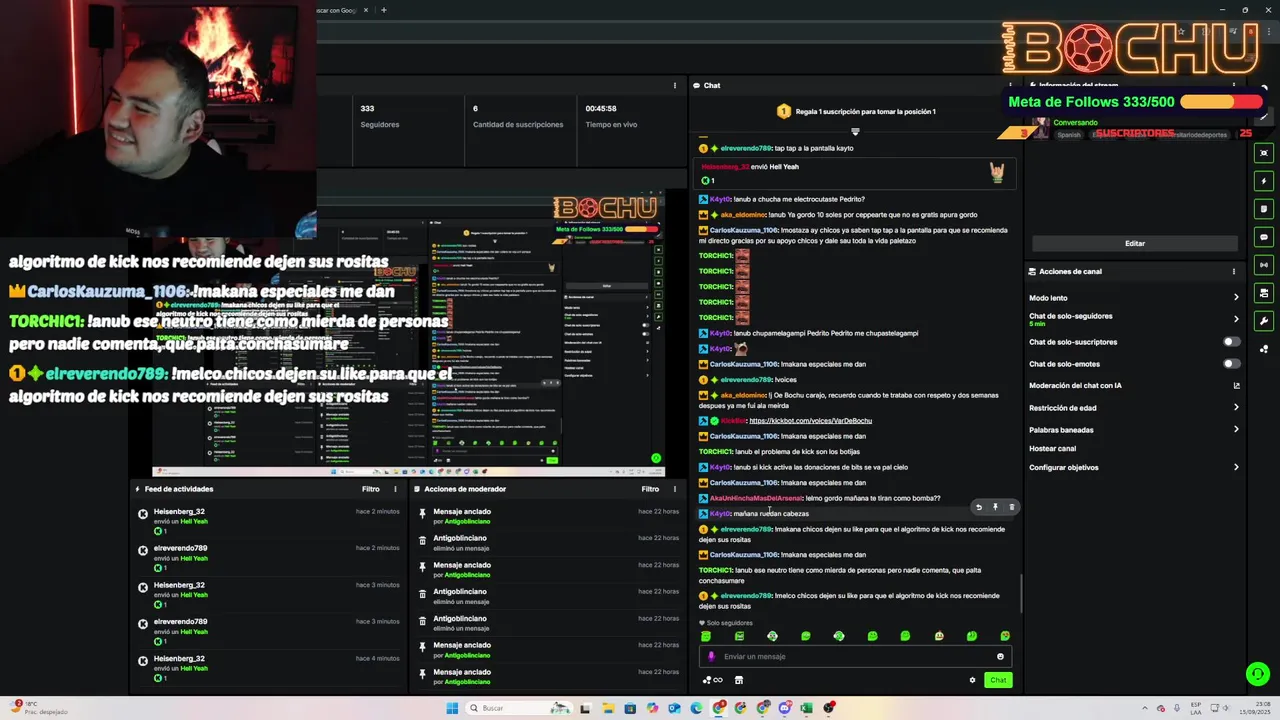Viewport: 1280px width, 720px height.
Task: Open chat settings gear icon
Action: pyautogui.click(x=972, y=680)
